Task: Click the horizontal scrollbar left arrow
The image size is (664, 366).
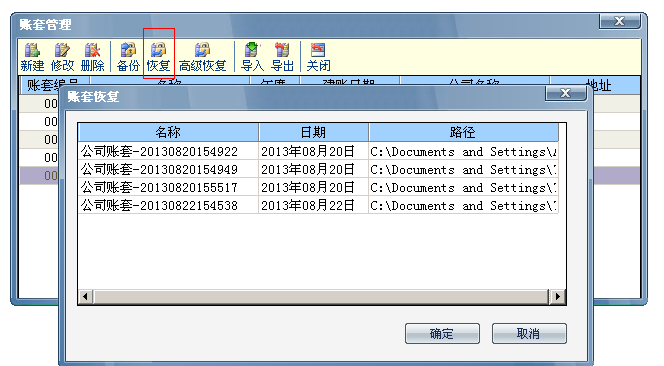Action: (86, 297)
